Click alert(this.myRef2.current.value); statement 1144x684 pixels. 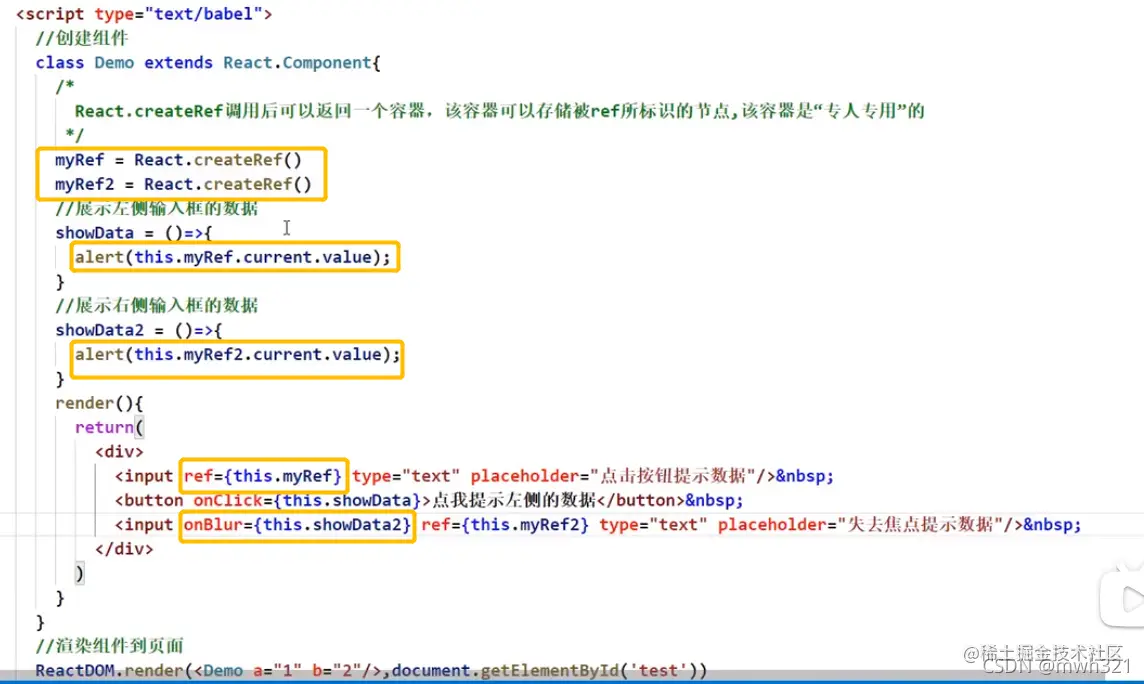pos(238,354)
